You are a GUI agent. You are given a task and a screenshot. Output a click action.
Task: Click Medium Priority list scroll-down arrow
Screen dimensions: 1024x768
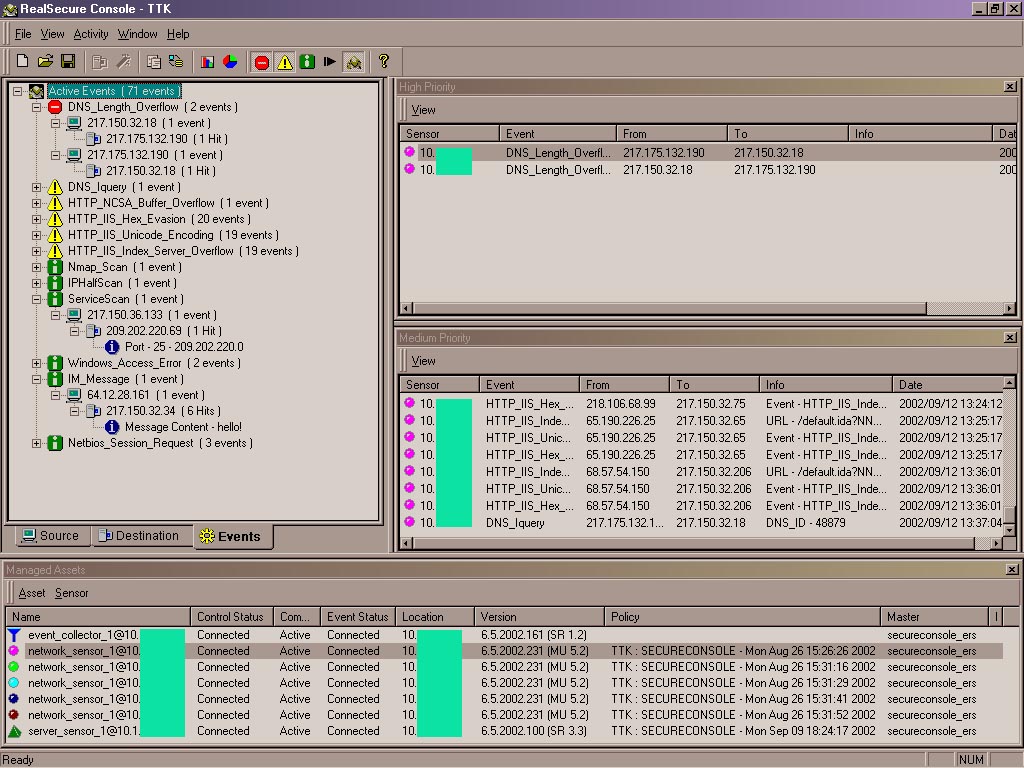1009,530
